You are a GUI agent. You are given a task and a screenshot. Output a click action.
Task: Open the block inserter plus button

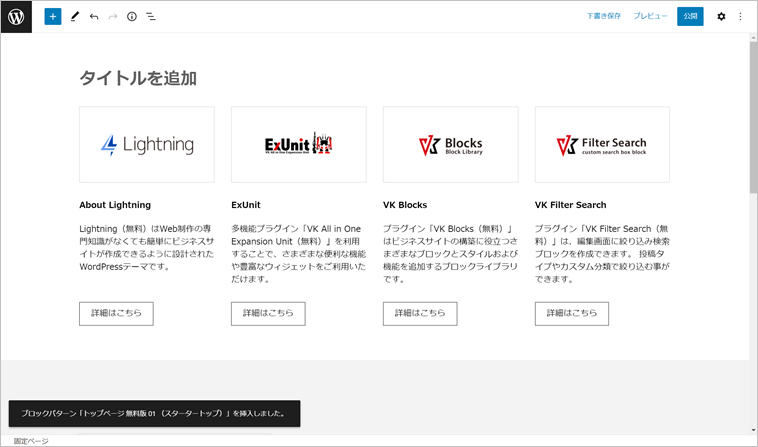point(53,17)
